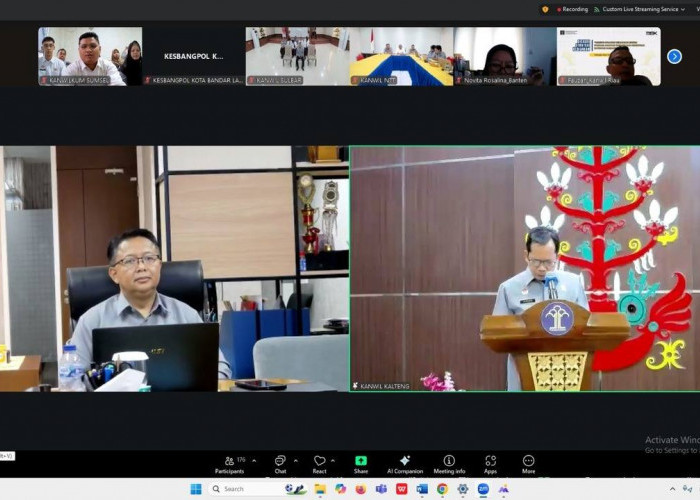Open Zoom Apps
Screen dimensions: 700x500
490,465
